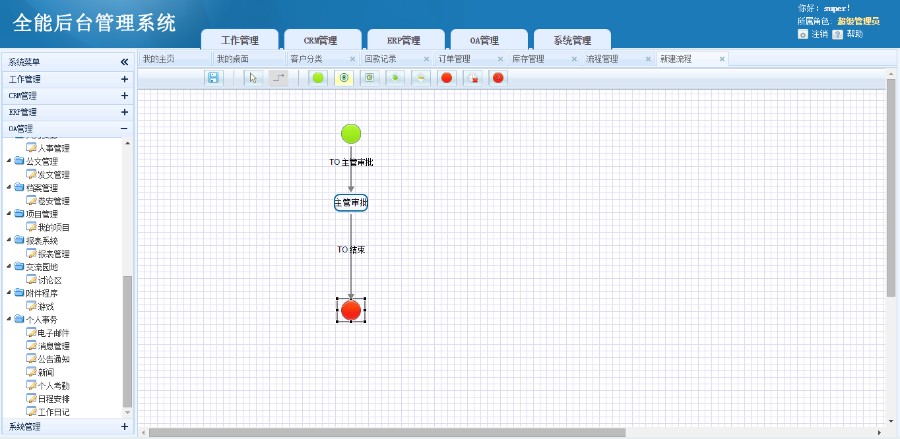Select the 附件程序 folder in tree
Image resolution: width=900 pixels, height=439 pixels.
[x=42, y=293]
